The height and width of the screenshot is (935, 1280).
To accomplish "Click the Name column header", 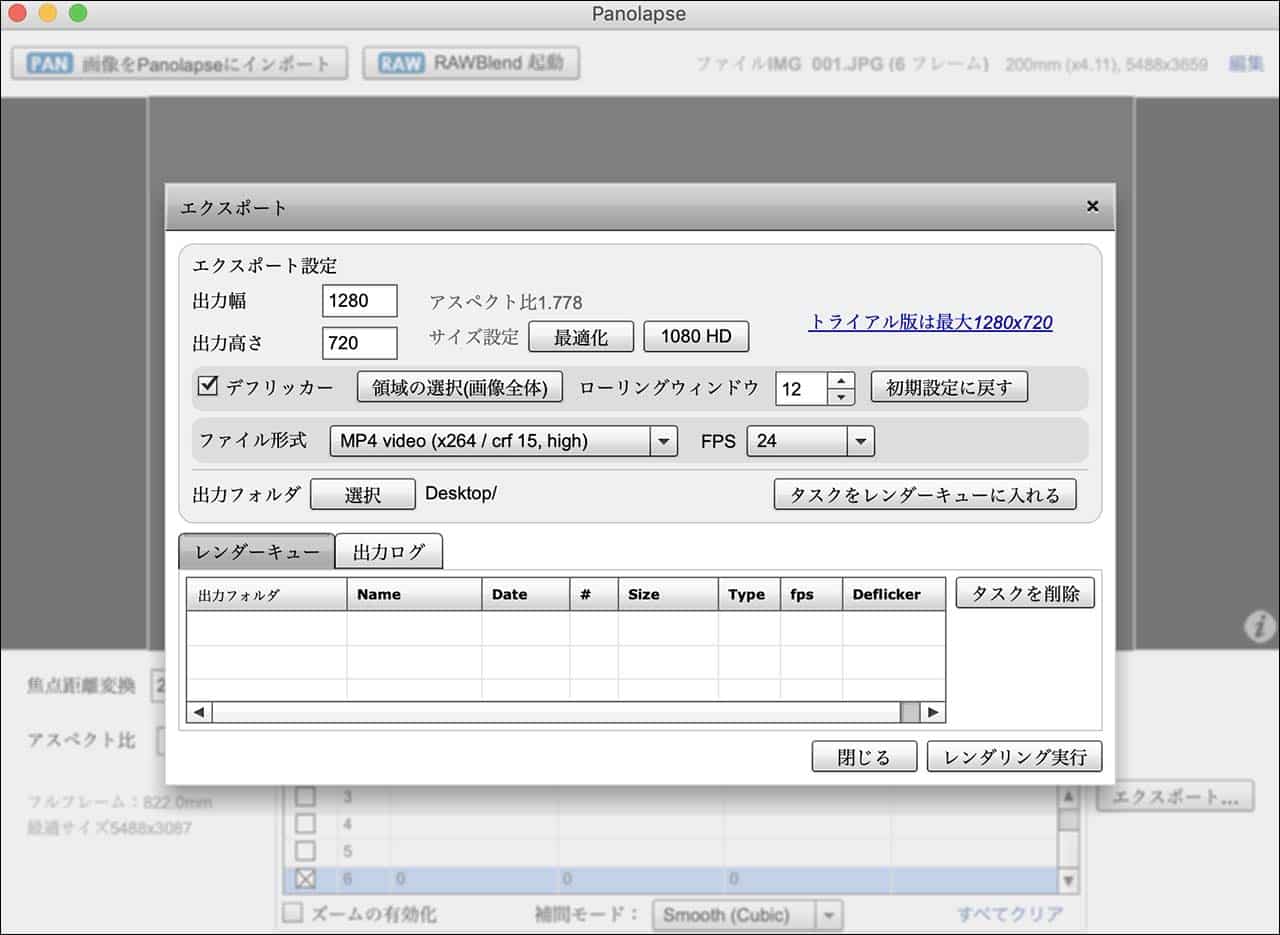I will coord(414,594).
